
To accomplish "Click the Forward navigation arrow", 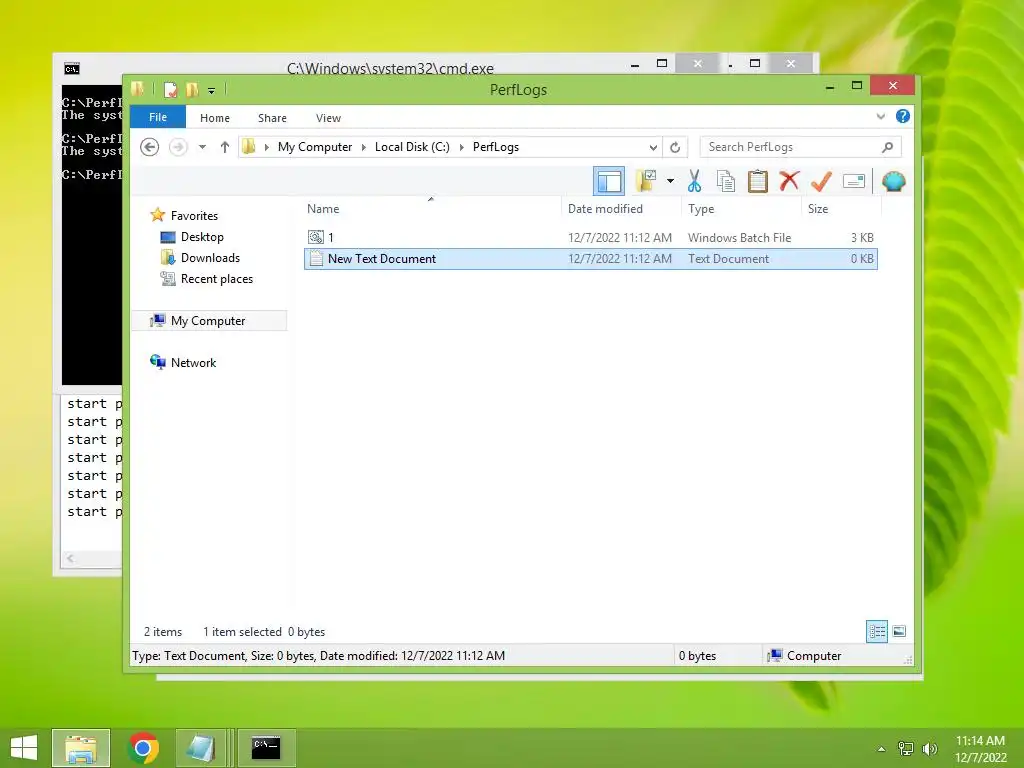I will (x=178, y=147).
